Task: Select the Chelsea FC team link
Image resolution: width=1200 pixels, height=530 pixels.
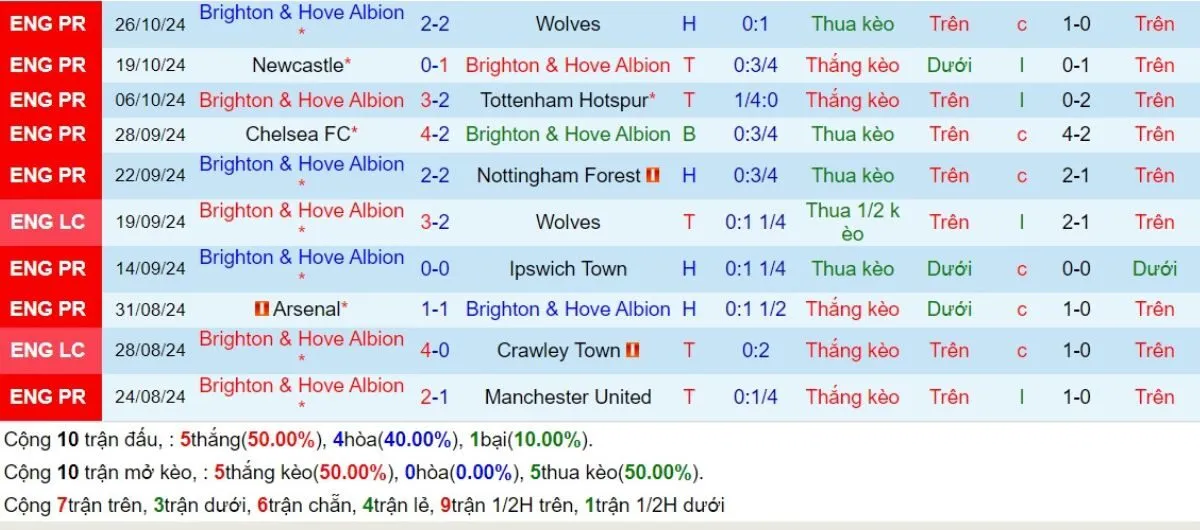Action: pyautogui.click(x=297, y=134)
